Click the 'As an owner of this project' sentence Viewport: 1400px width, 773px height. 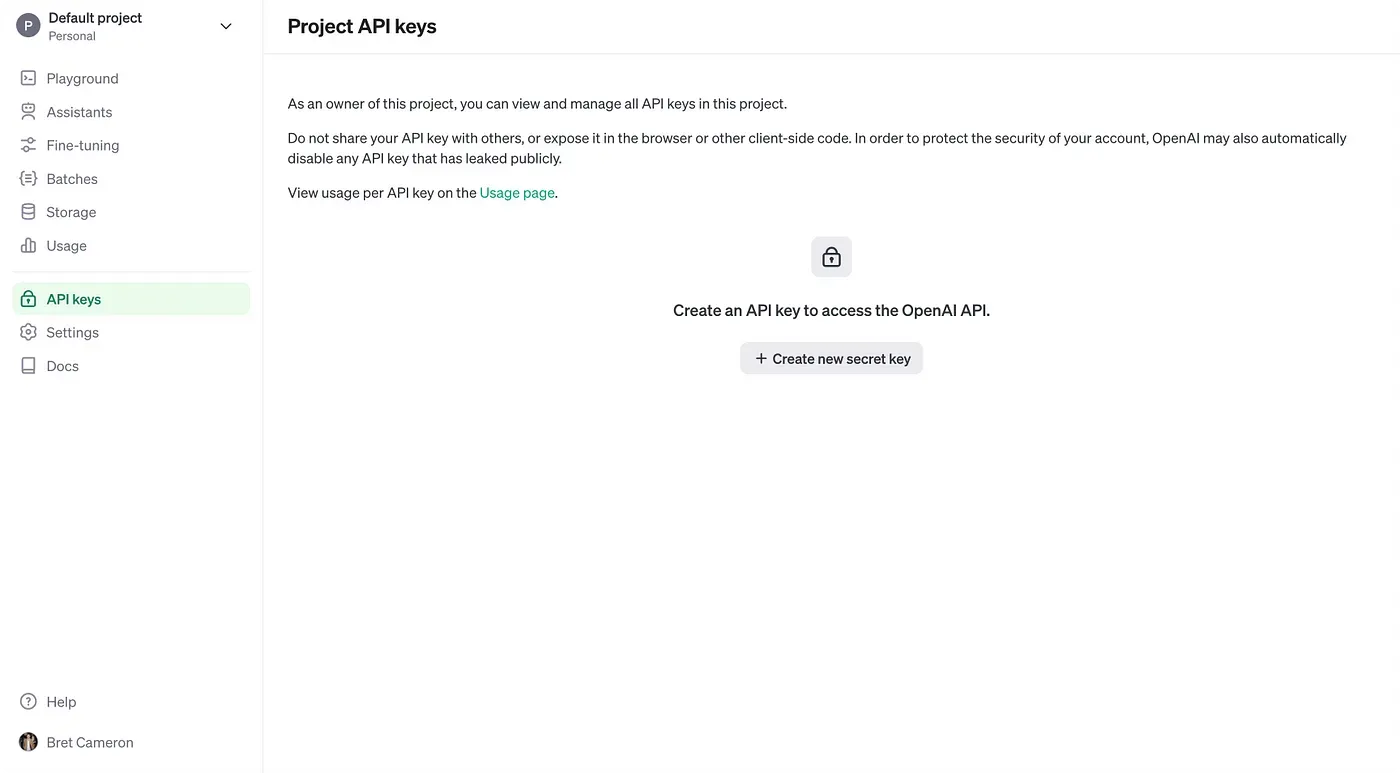tap(537, 104)
